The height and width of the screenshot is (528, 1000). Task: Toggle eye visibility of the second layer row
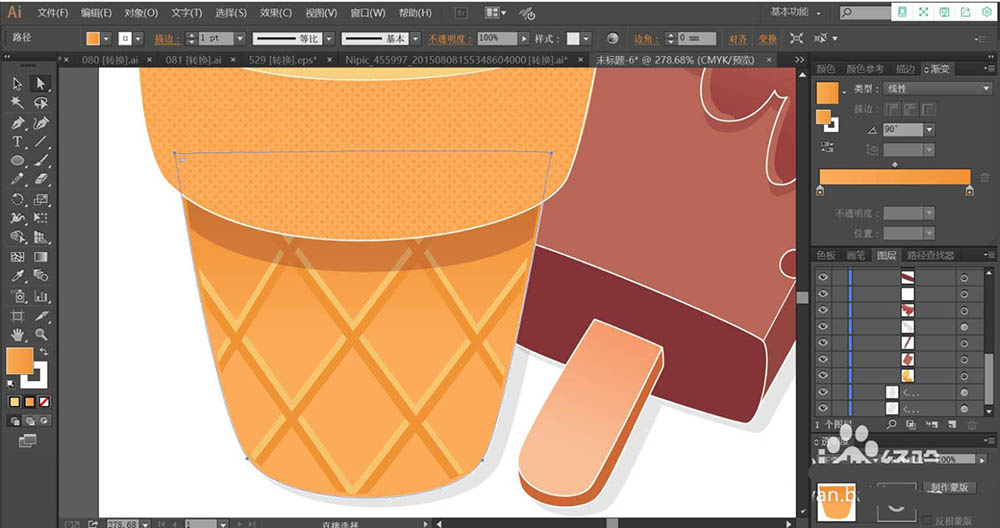click(823, 294)
